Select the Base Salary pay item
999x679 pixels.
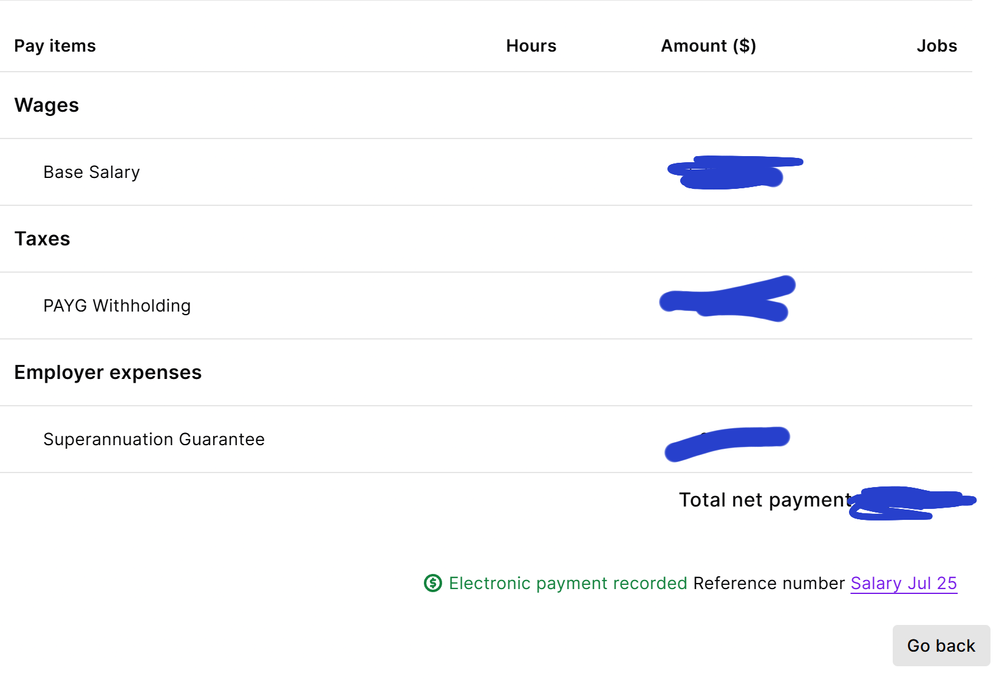coord(91,172)
